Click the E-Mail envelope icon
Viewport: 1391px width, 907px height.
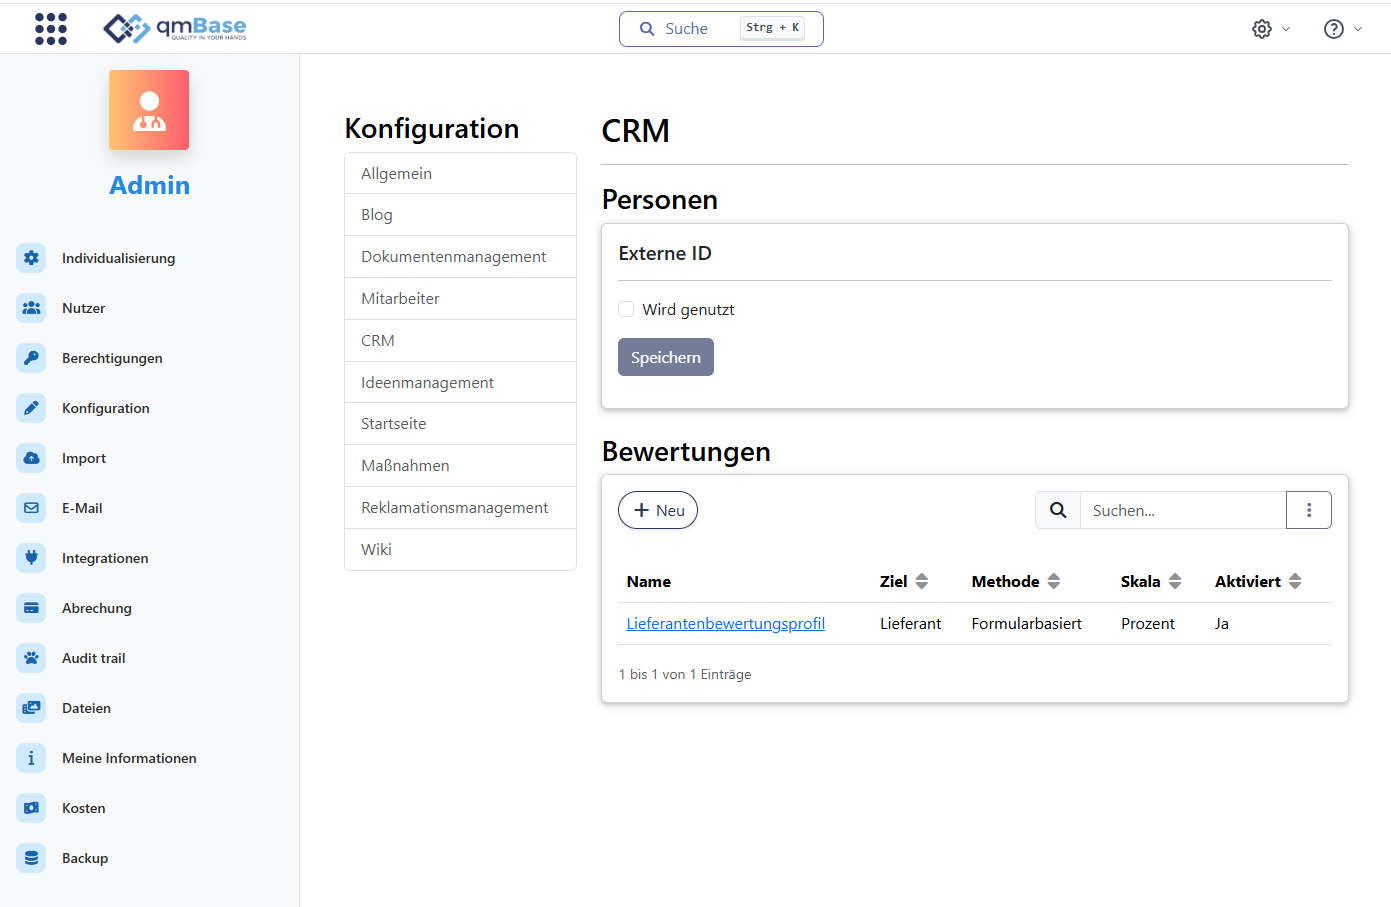[31, 508]
